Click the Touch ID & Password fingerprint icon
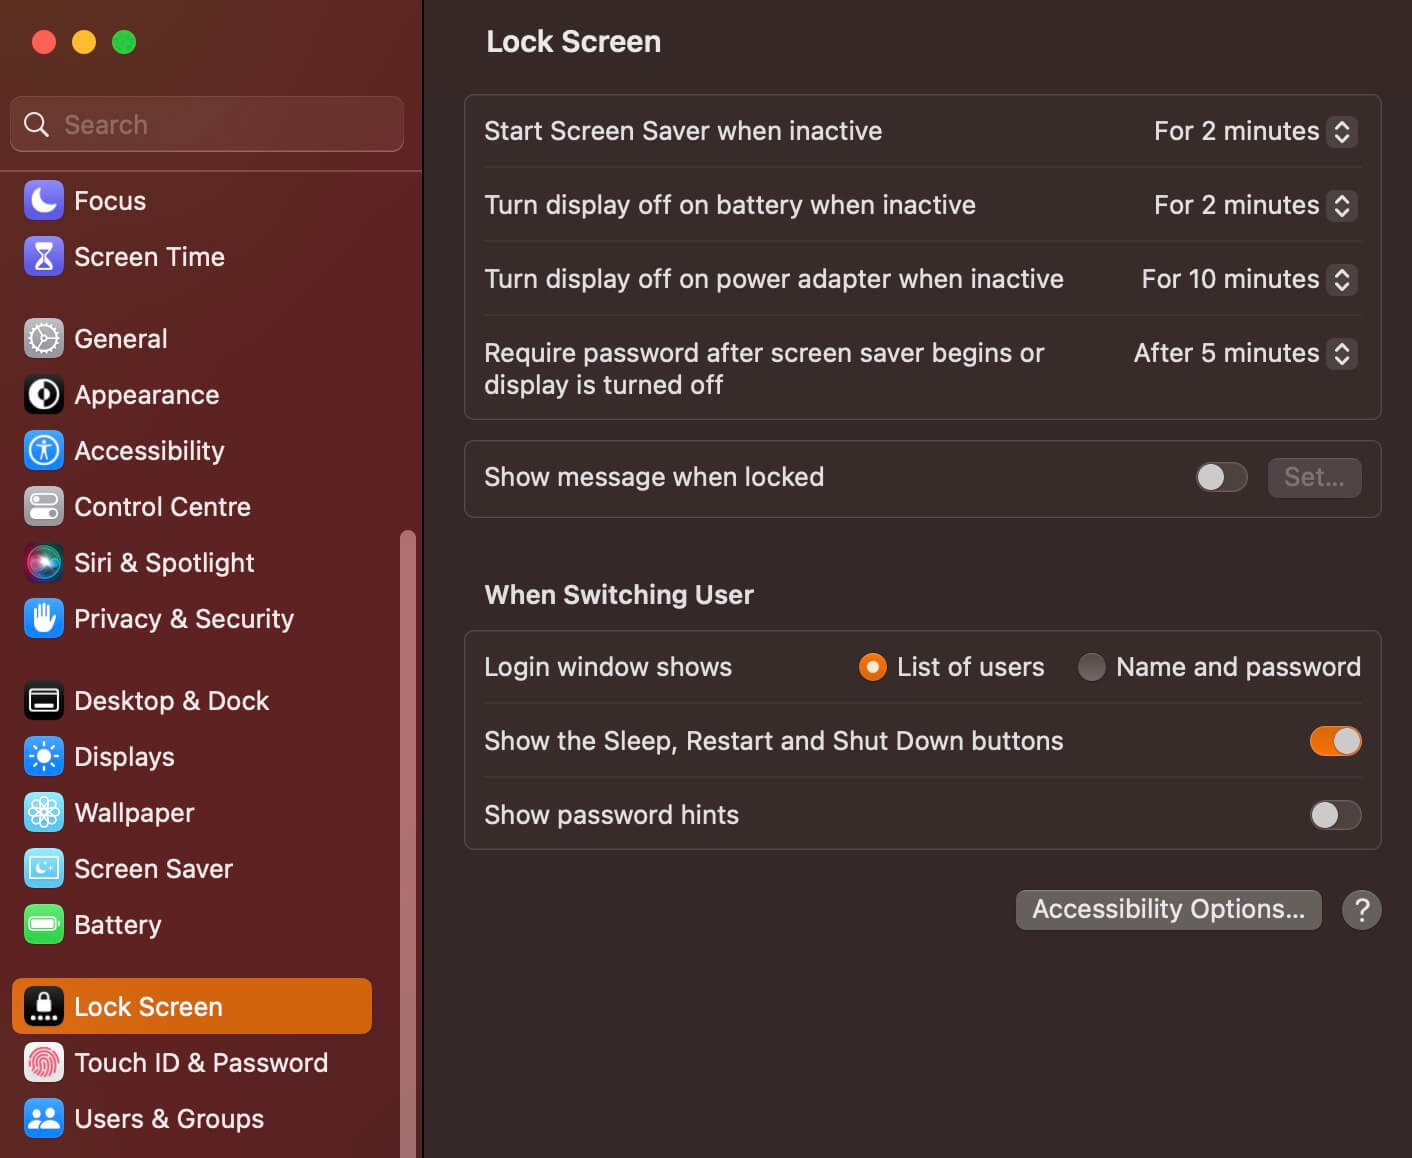Viewport: 1412px width, 1158px height. coord(43,1062)
